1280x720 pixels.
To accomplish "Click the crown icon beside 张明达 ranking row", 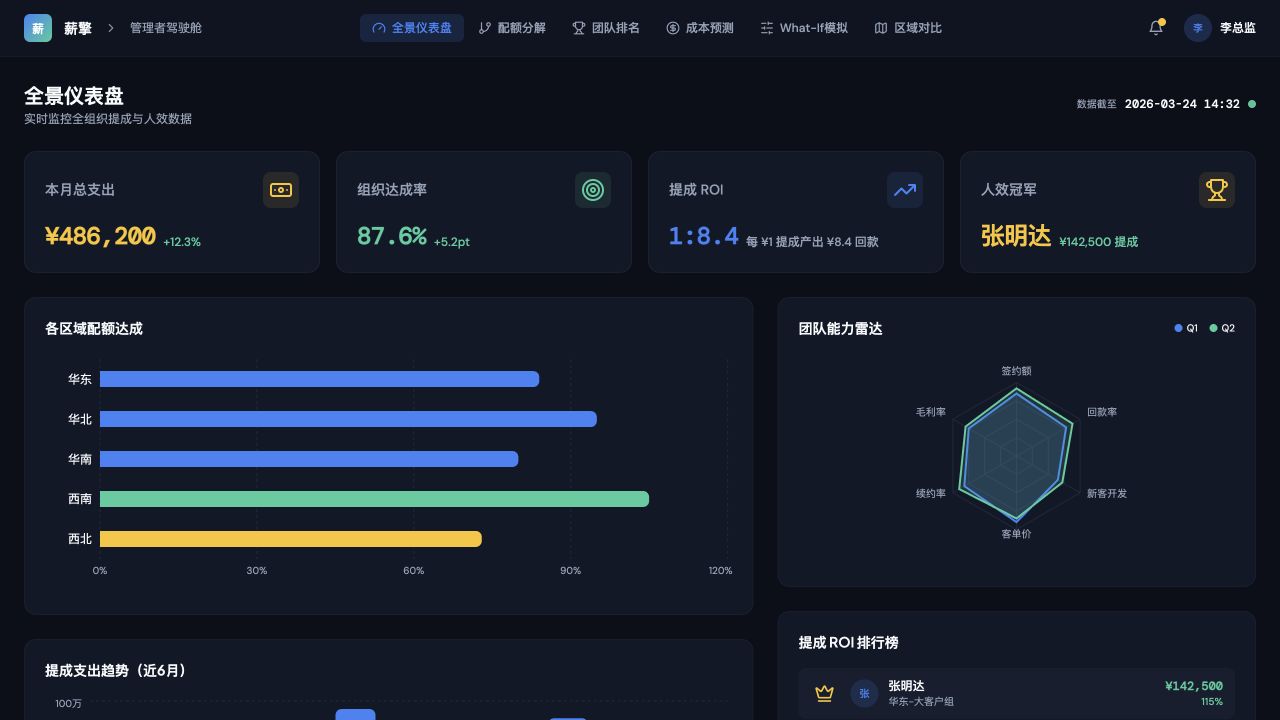I will pyautogui.click(x=824, y=693).
